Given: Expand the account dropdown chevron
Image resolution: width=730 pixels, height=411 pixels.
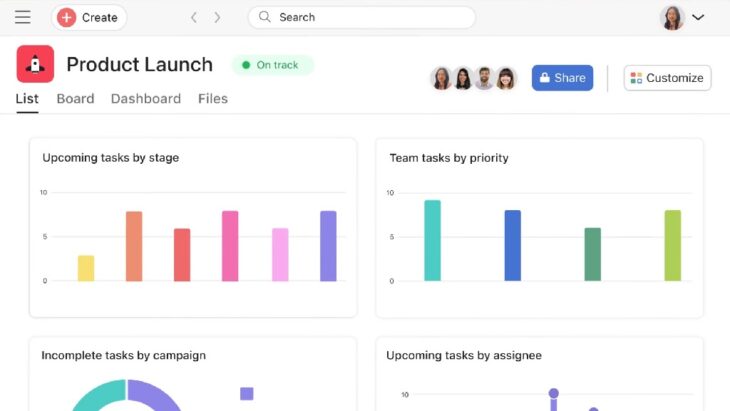Looking at the screenshot, I should [x=698, y=17].
